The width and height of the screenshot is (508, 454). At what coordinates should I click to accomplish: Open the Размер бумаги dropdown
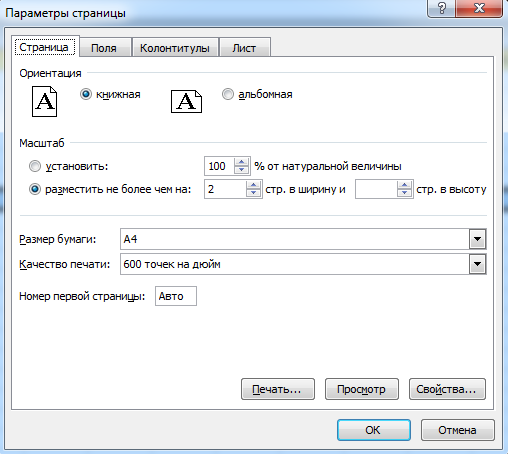[x=477, y=239]
